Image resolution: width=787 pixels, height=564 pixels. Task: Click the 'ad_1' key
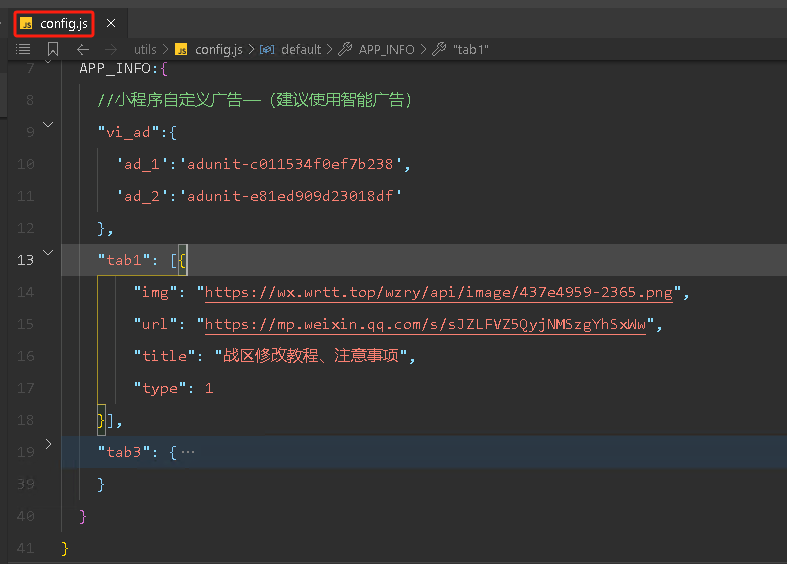142,164
